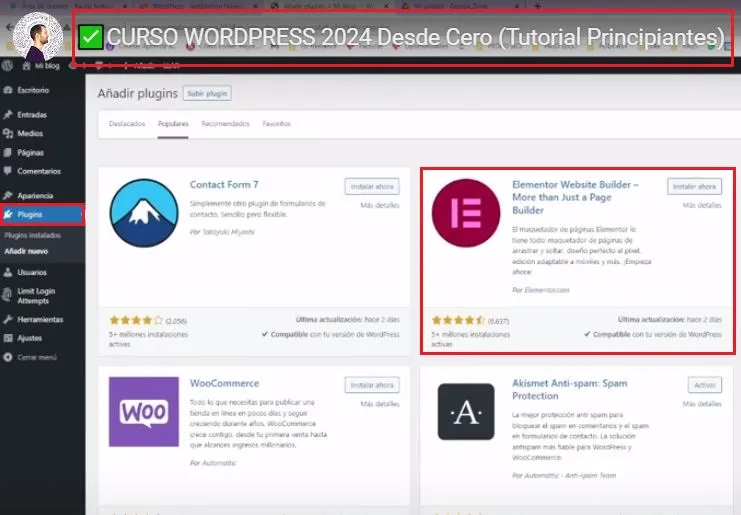Image resolution: width=741 pixels, height=515 pixels.
Task: Install WooCommerce with Instalar ahora
Action: [372, 385]
